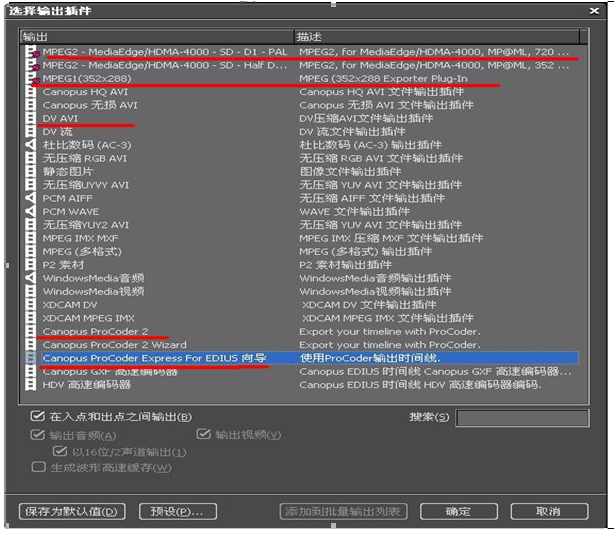This screenshot has width=614, height=533.
Task: Select P2 素材输出插件 description
Action: click(x=345, y=265)
